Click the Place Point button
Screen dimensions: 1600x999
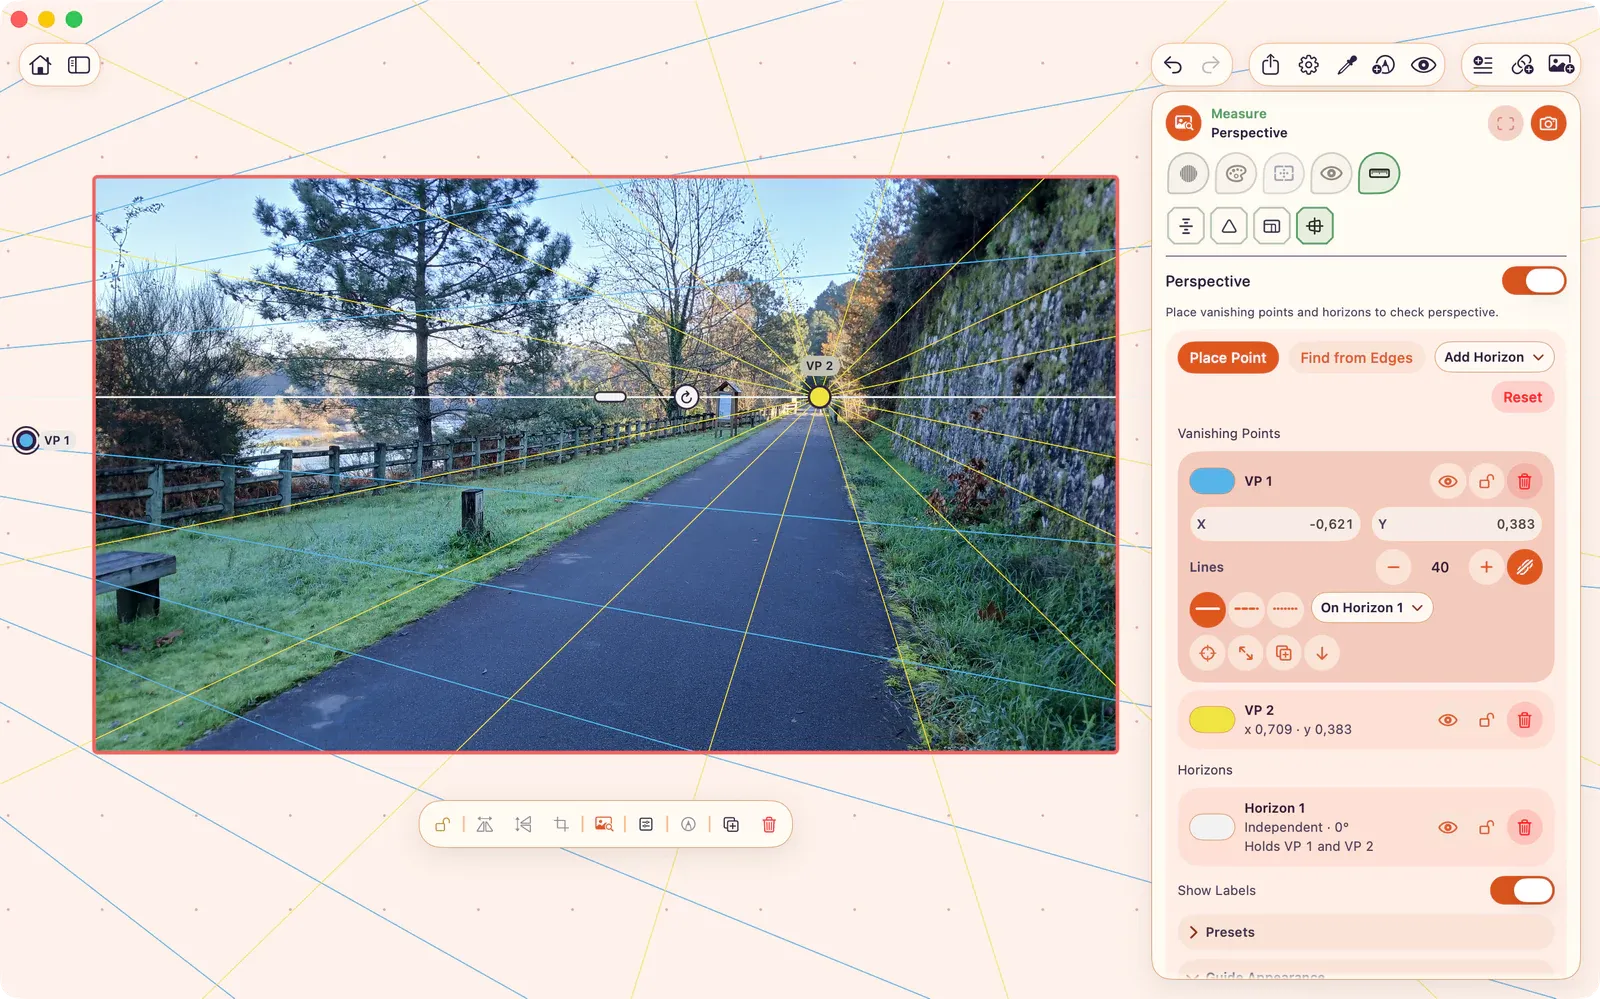point(1228,357)
